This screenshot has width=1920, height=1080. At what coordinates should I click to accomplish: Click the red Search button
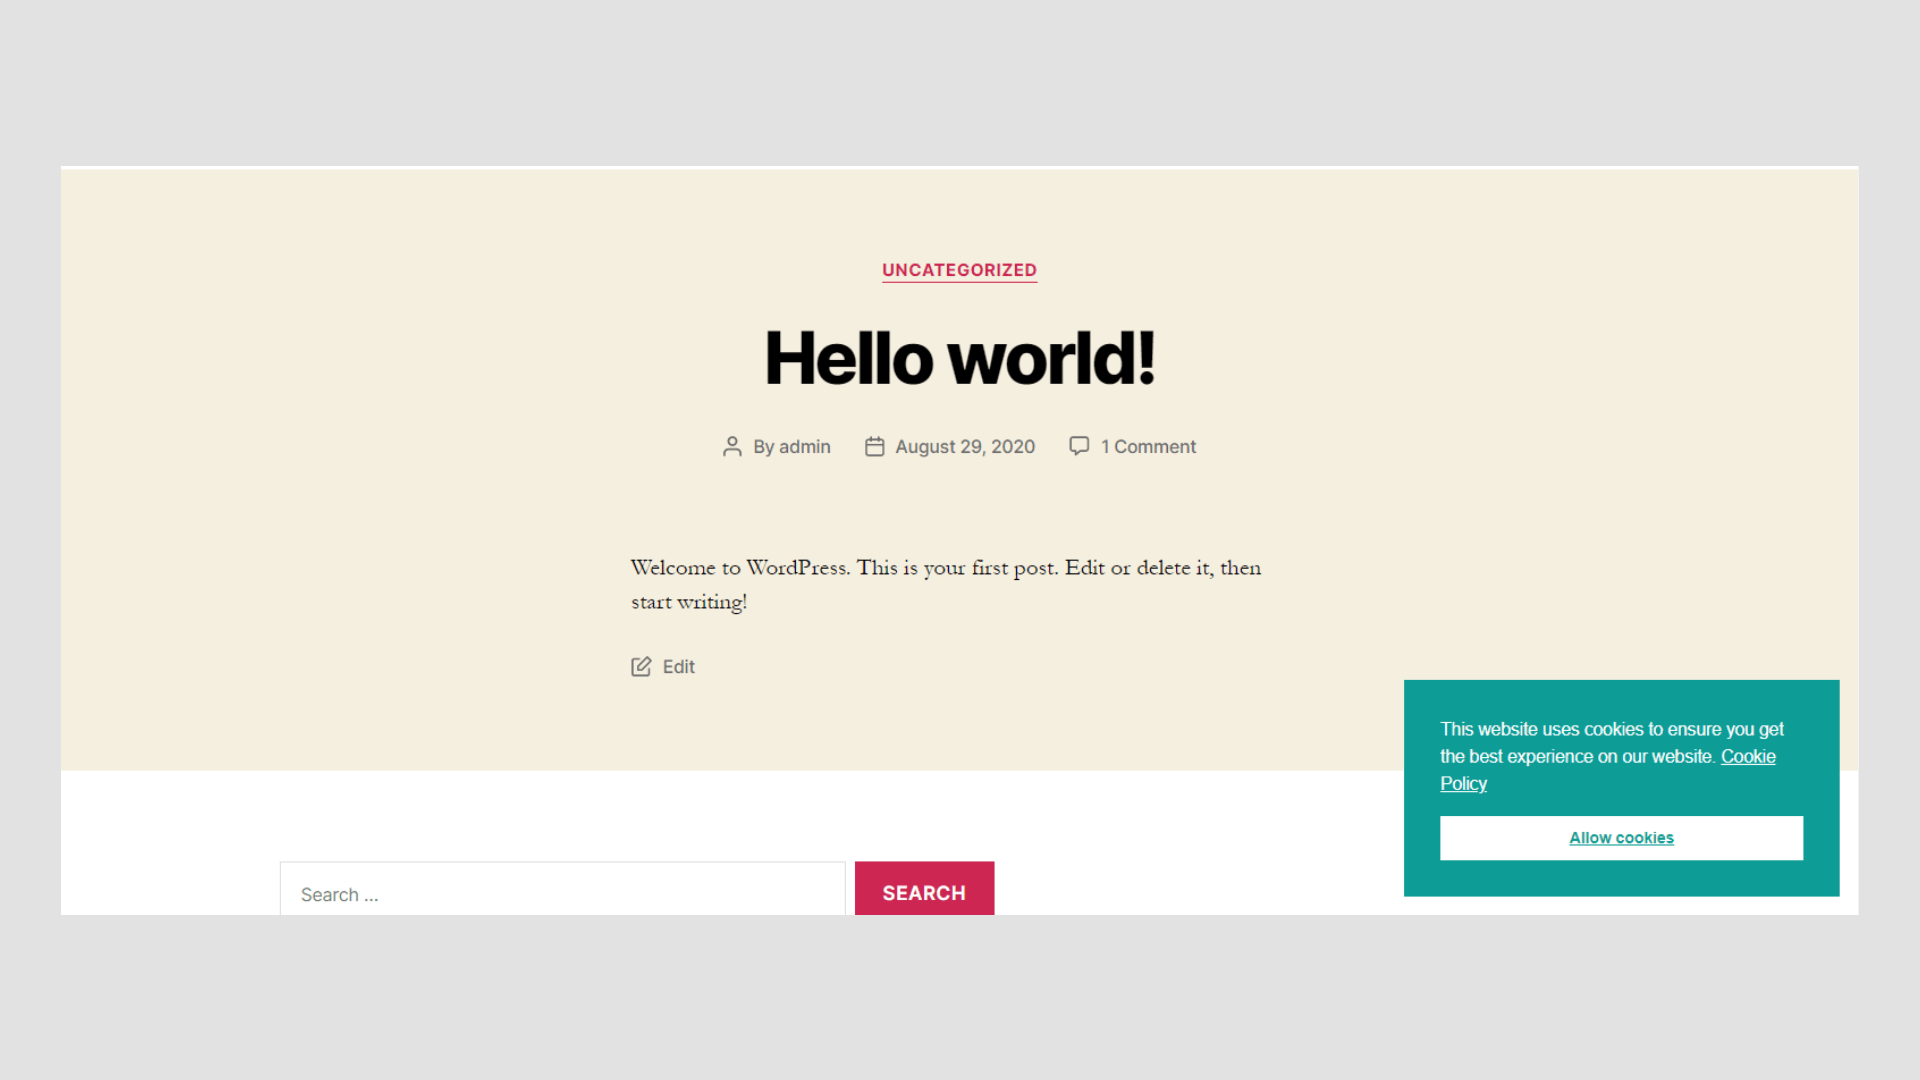(x=924, y=889)
